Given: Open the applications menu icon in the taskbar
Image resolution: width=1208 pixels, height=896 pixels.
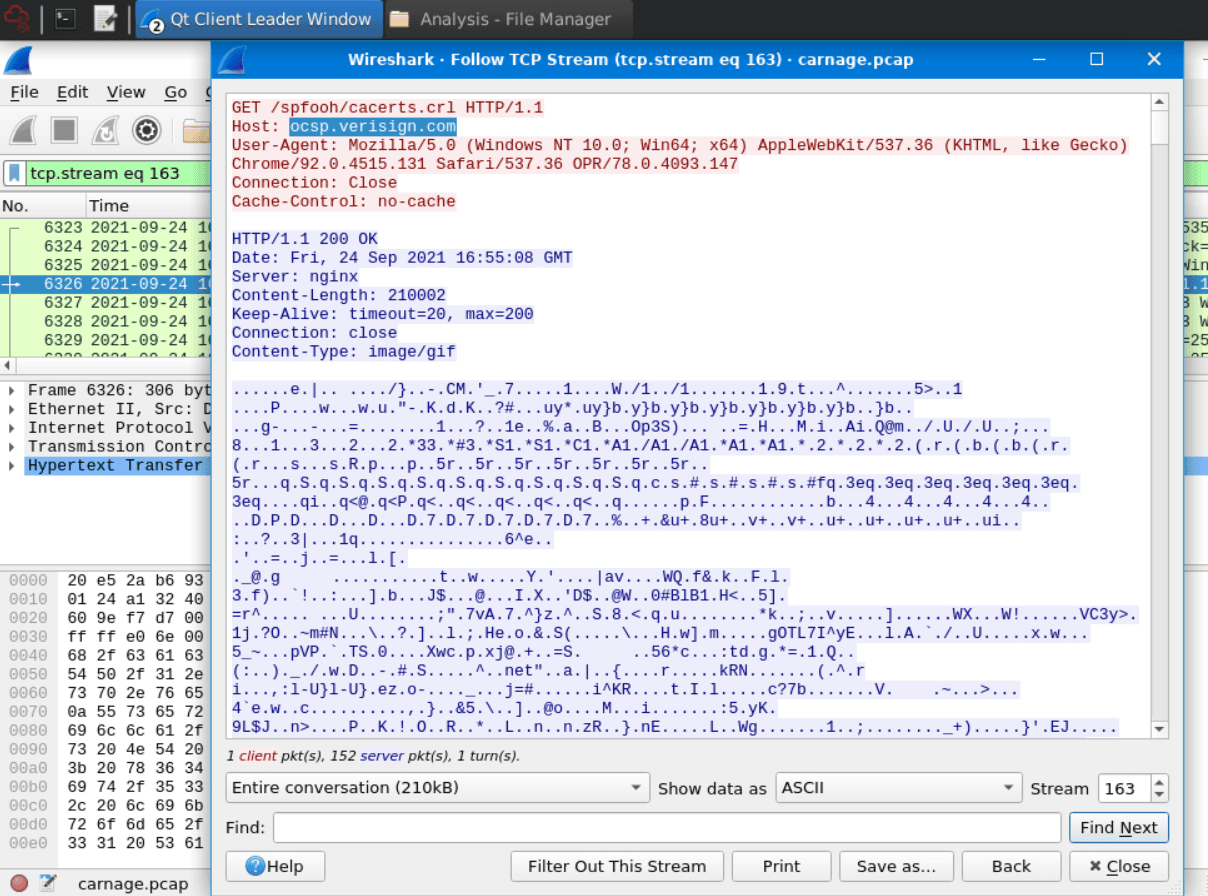Looking at the screenshot, I should point(17,18).
